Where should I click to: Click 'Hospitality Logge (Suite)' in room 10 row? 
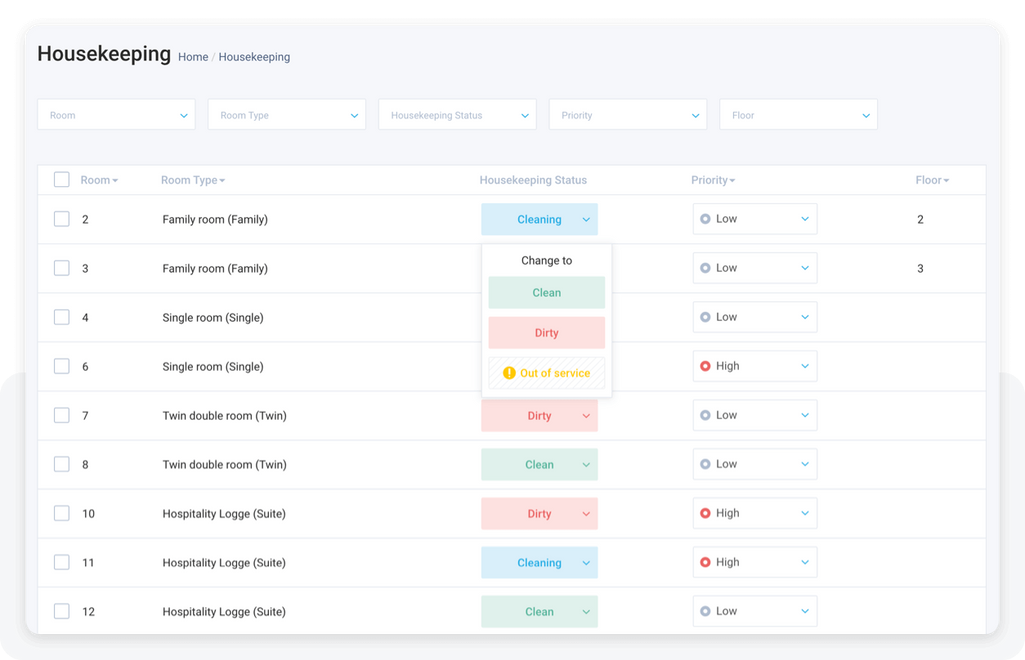(224, 514)
